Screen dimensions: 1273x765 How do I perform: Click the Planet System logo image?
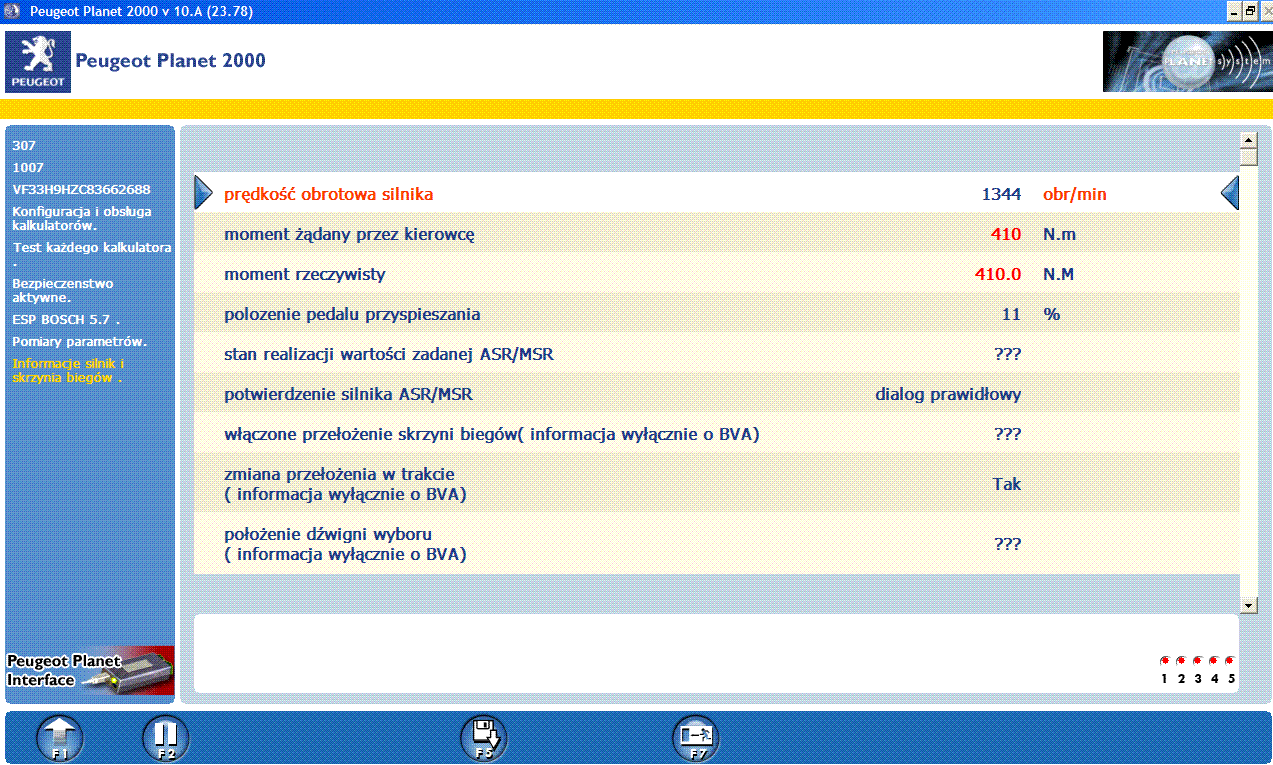click(1187, 62)
